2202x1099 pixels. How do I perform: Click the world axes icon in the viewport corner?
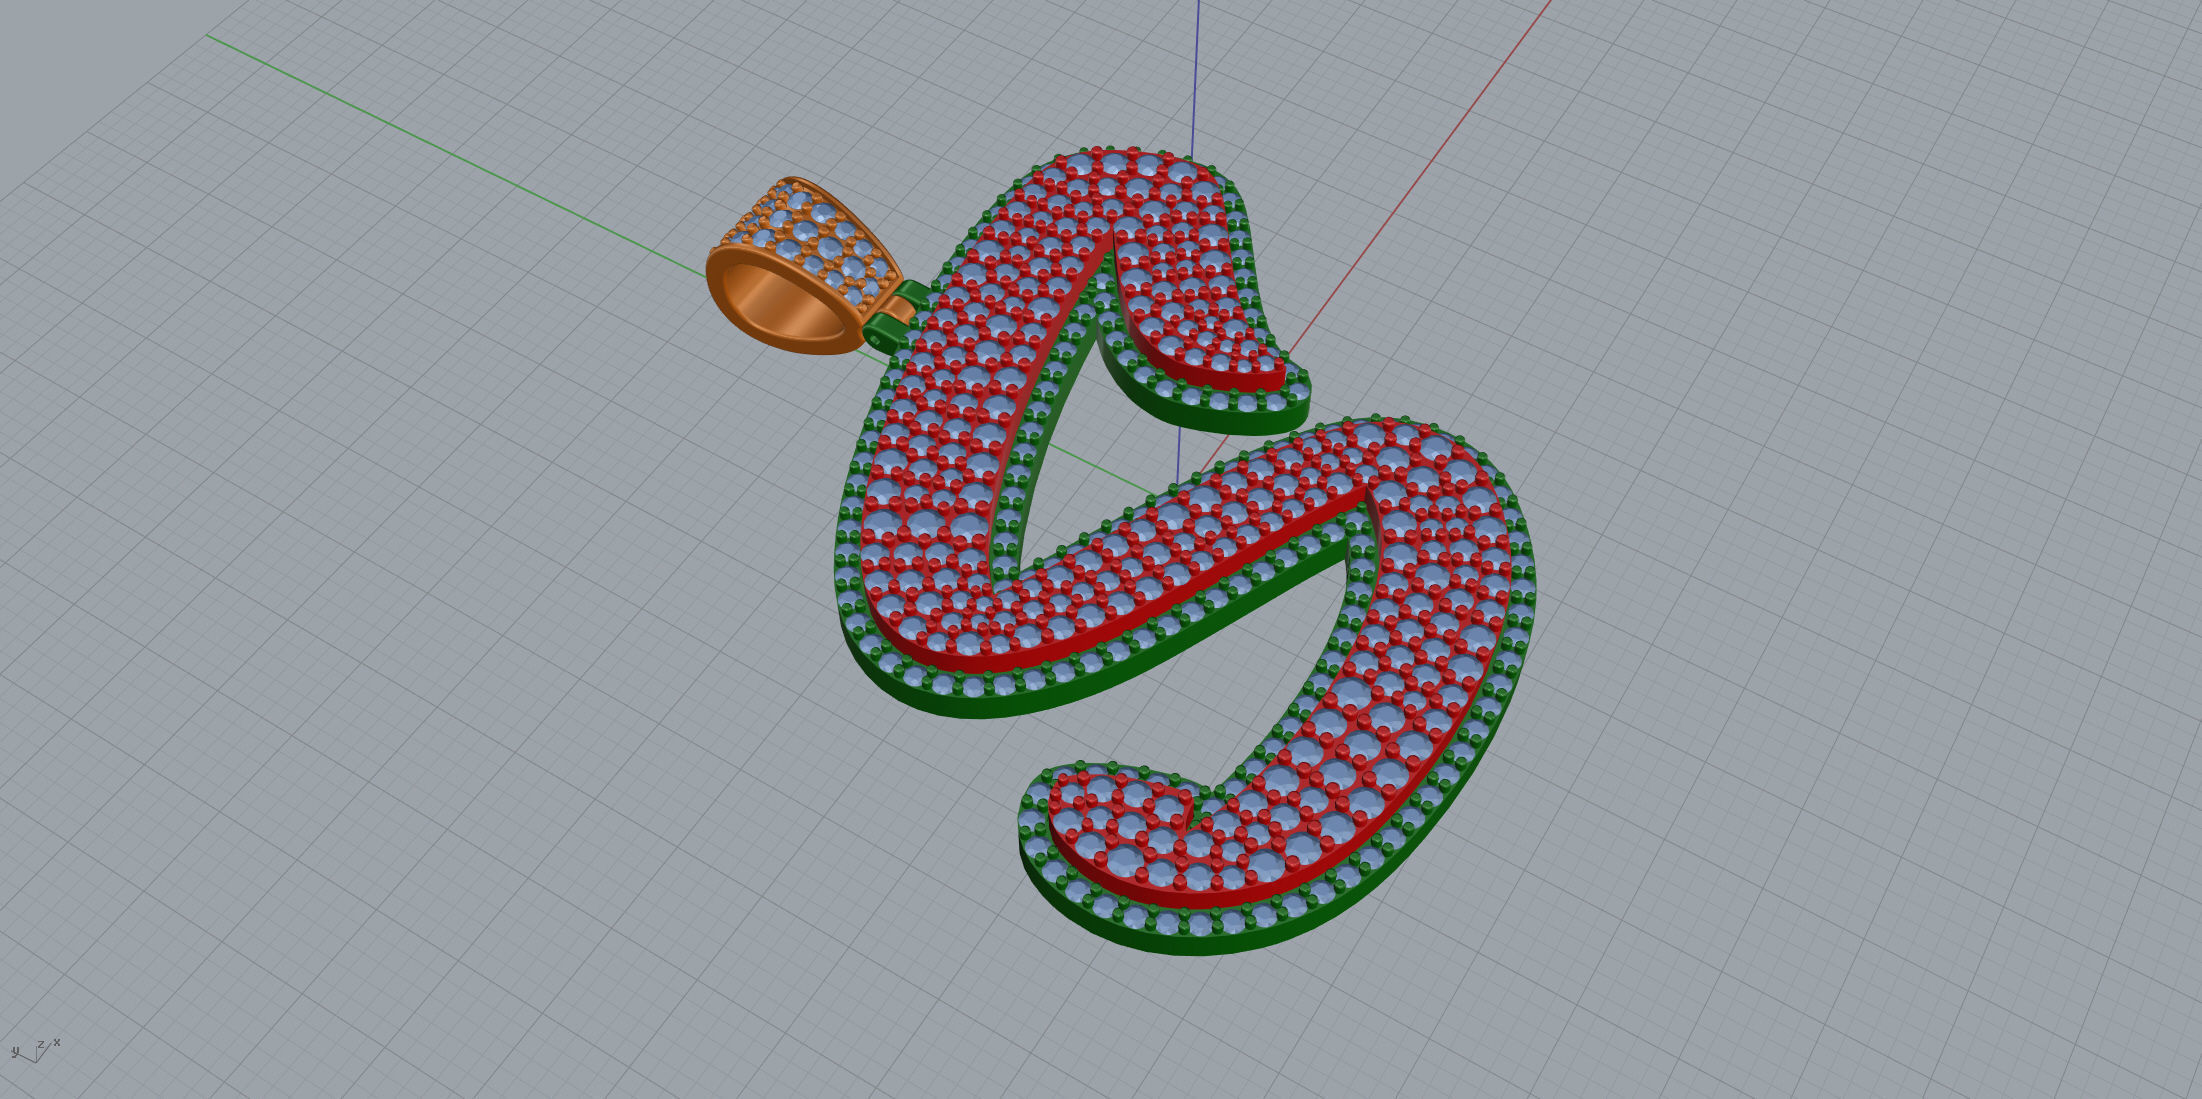tap(35, 1049)
